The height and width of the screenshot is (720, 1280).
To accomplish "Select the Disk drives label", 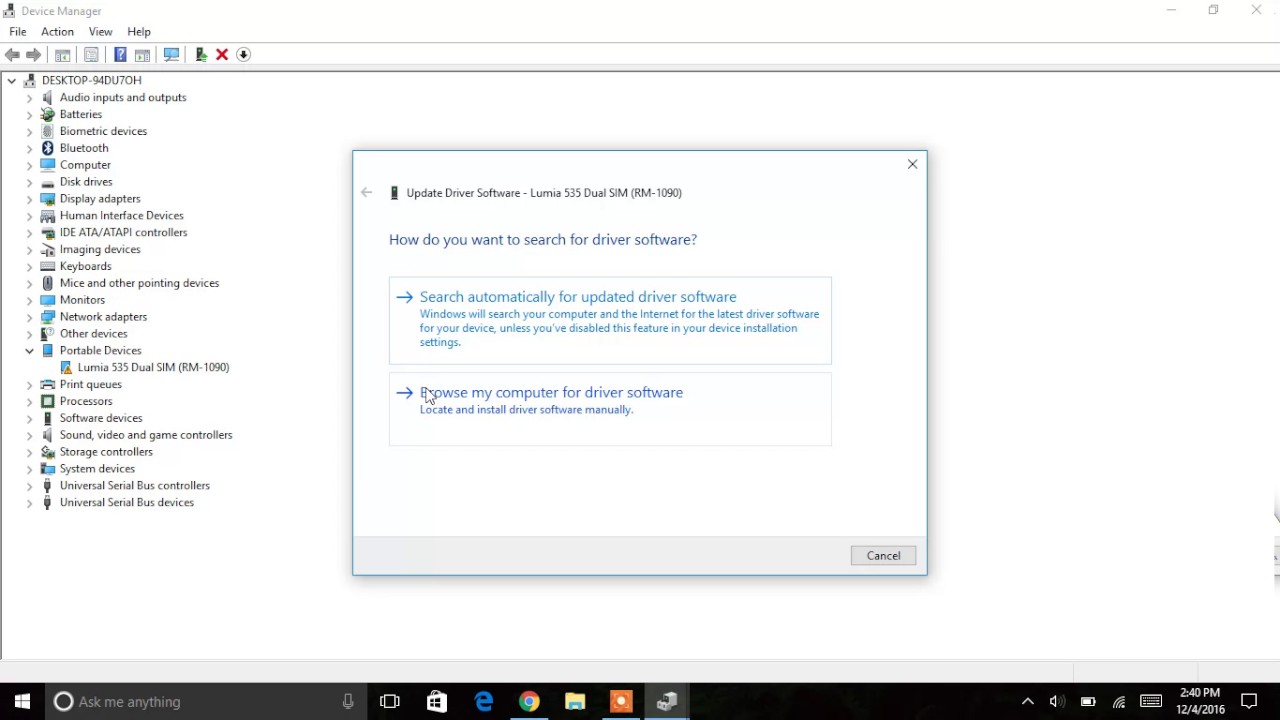I will click(86, 182).
